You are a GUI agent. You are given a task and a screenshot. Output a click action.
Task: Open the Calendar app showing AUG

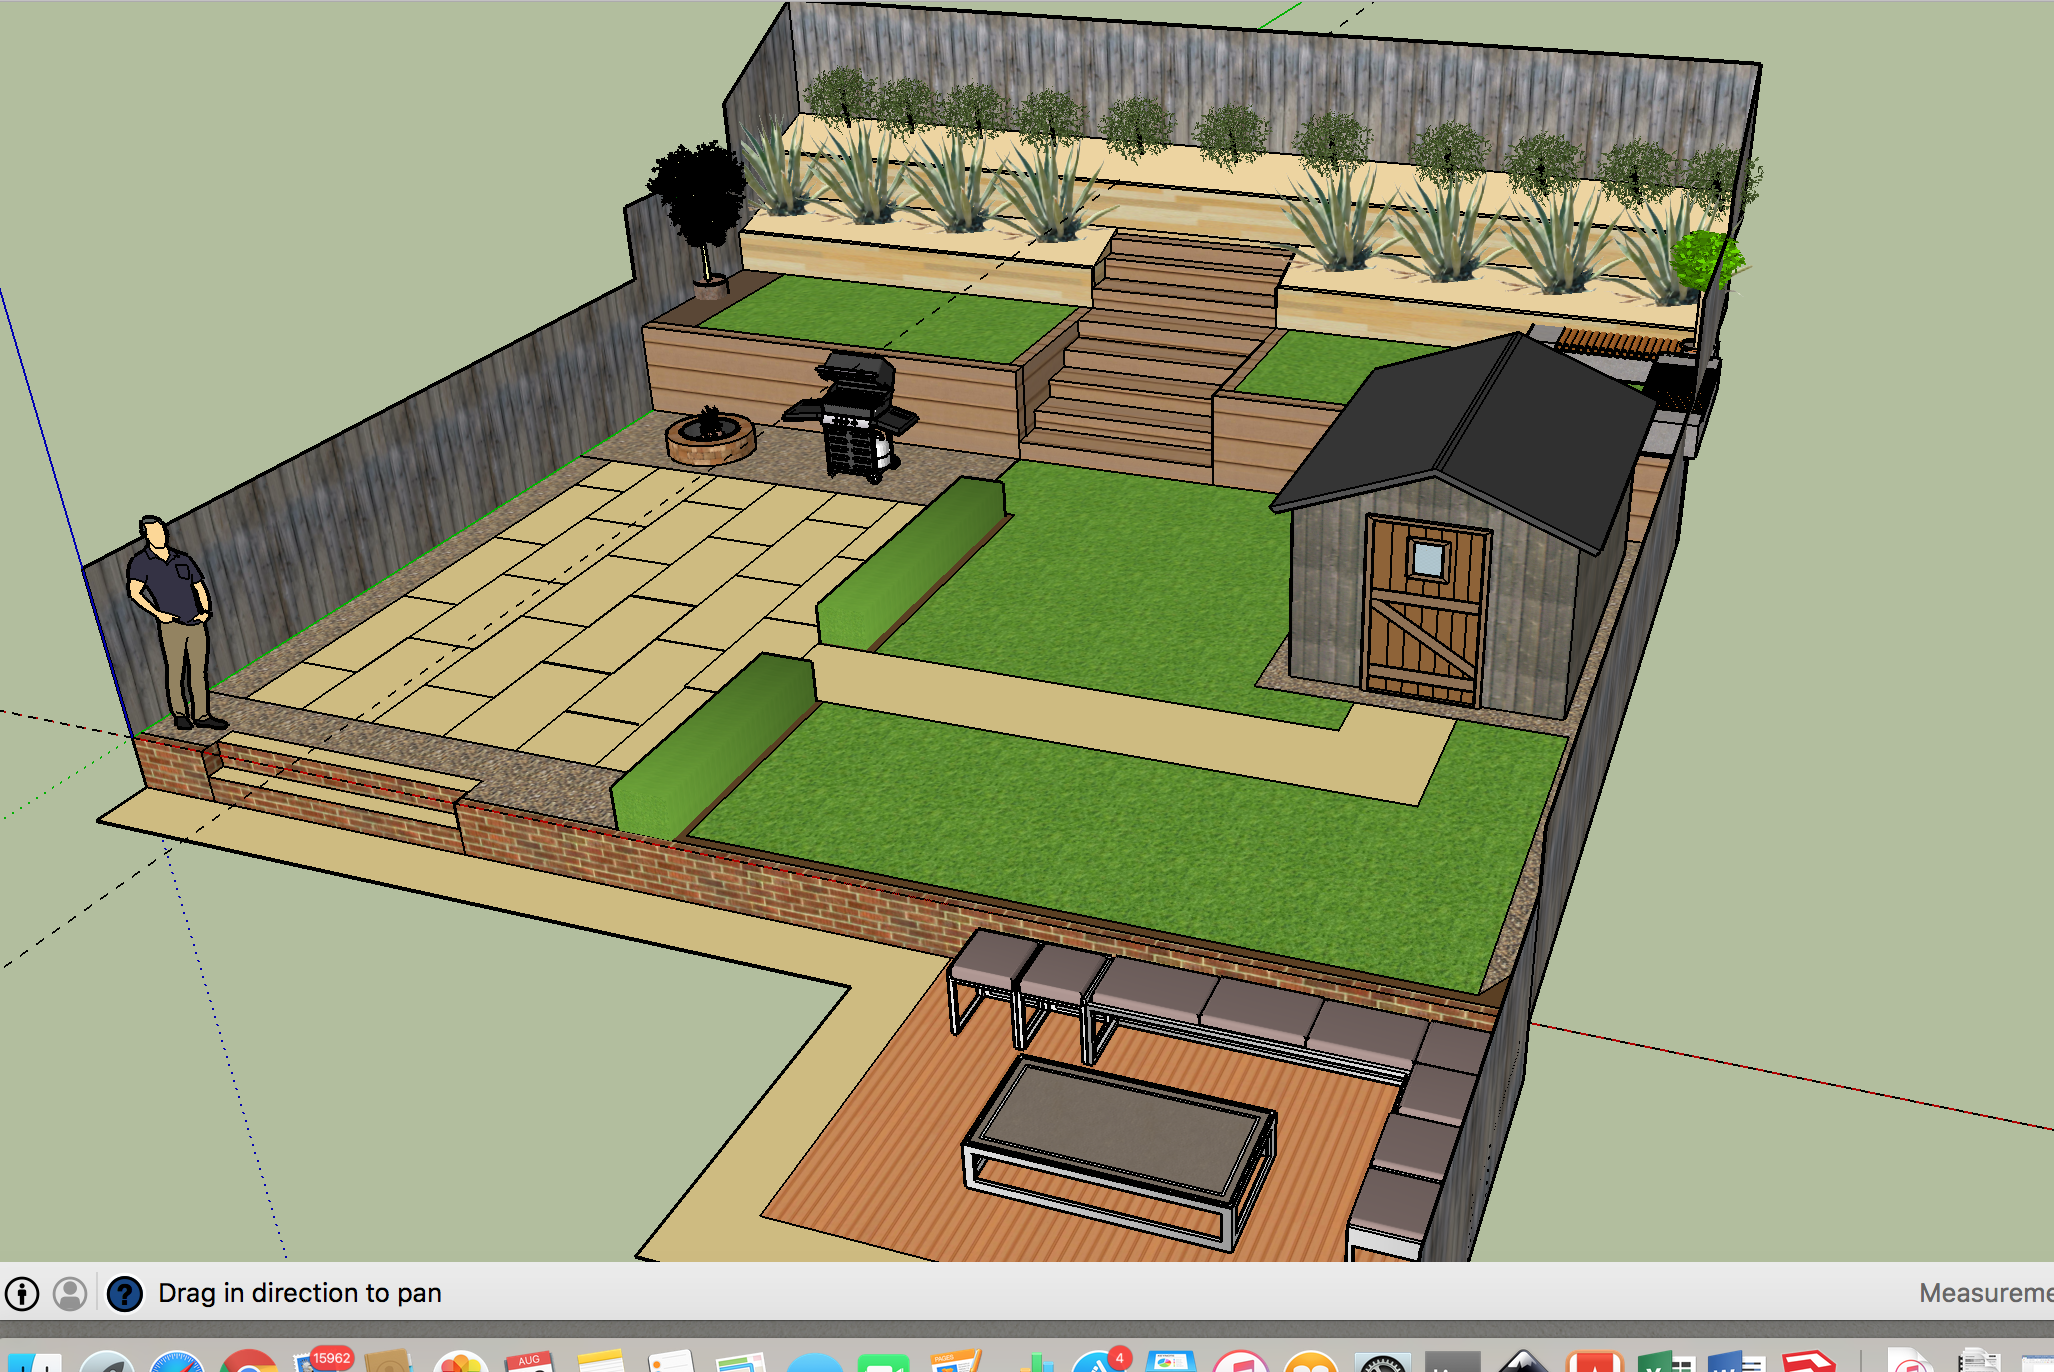tap(530, 1363)
